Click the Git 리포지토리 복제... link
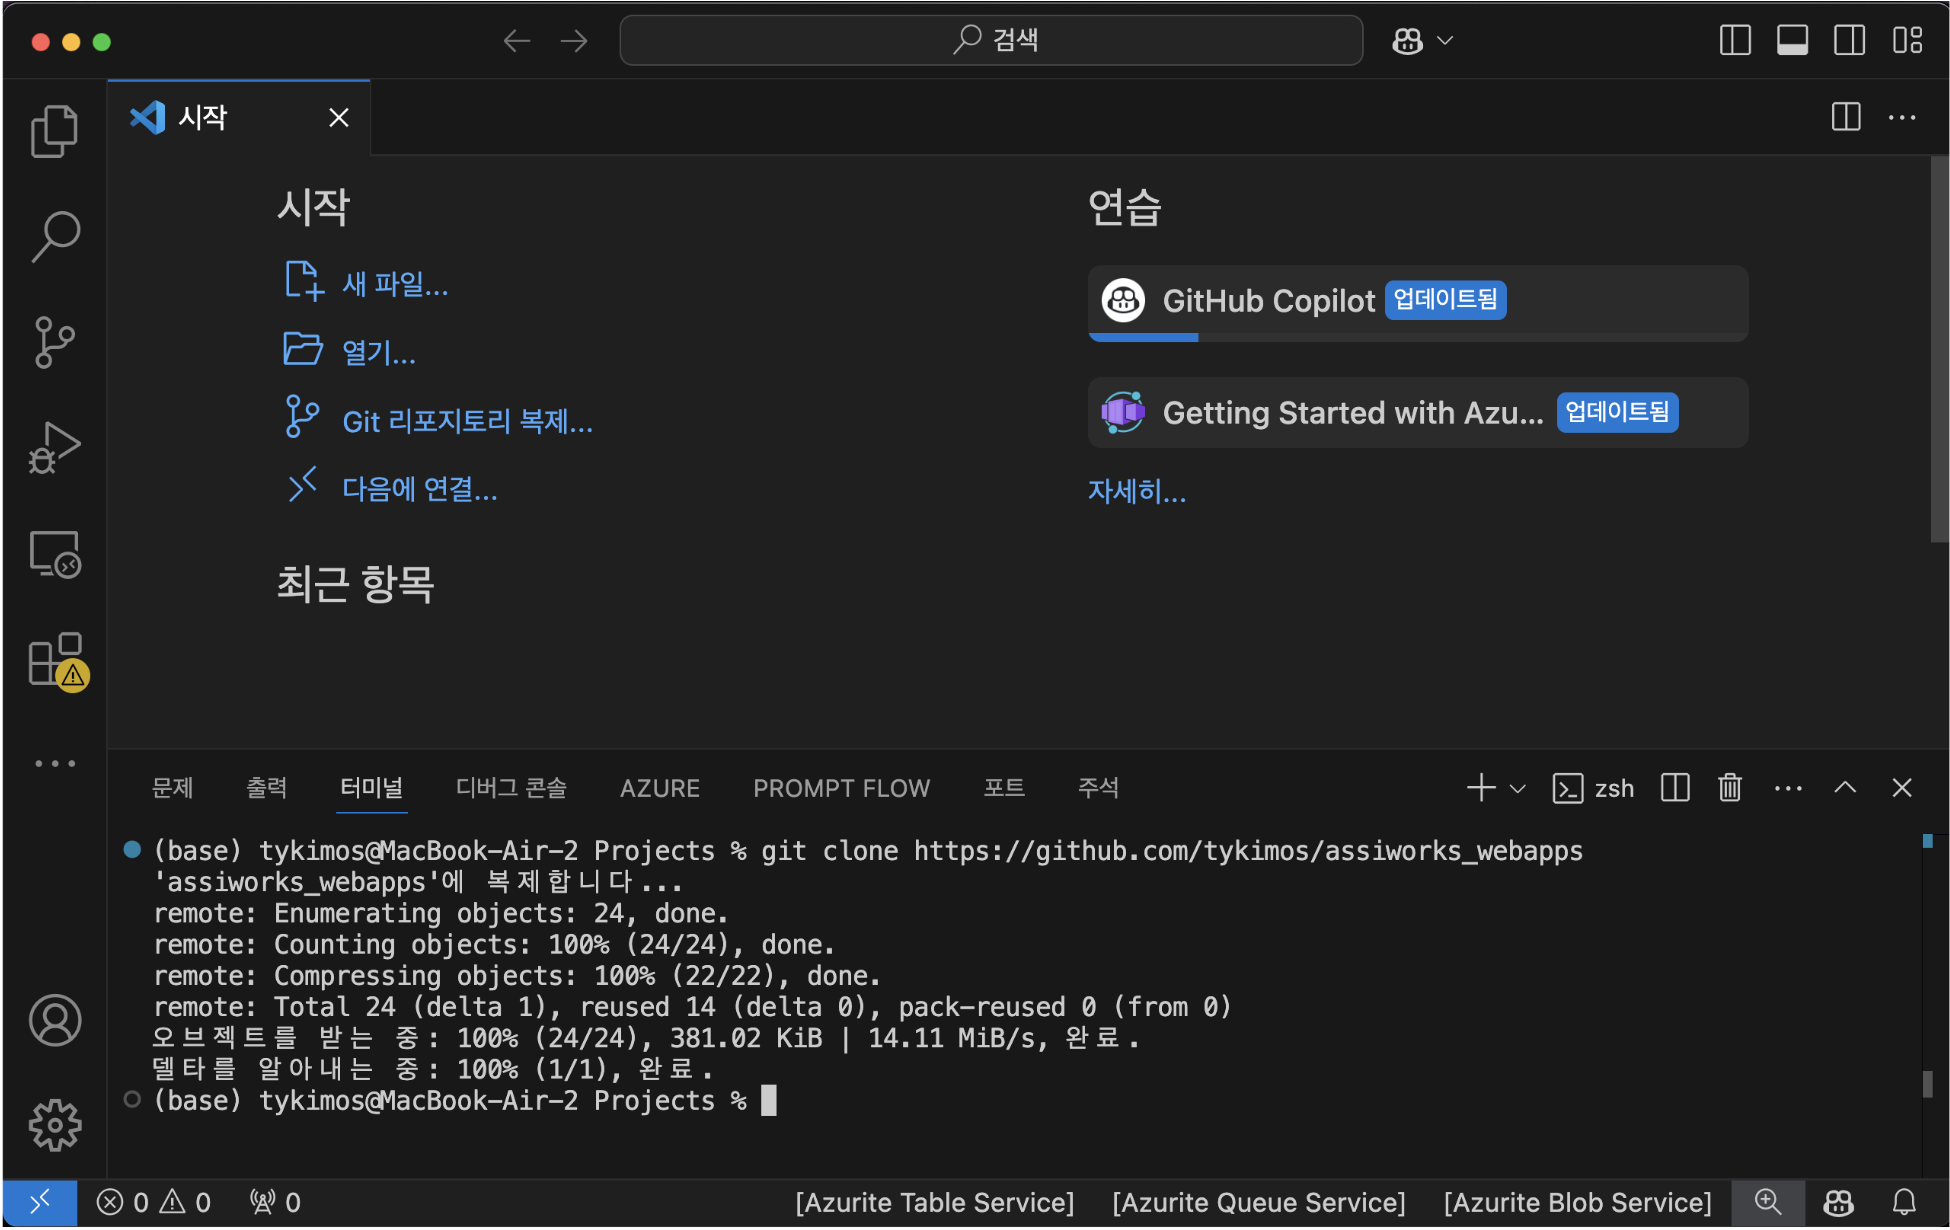 point(467,421)
